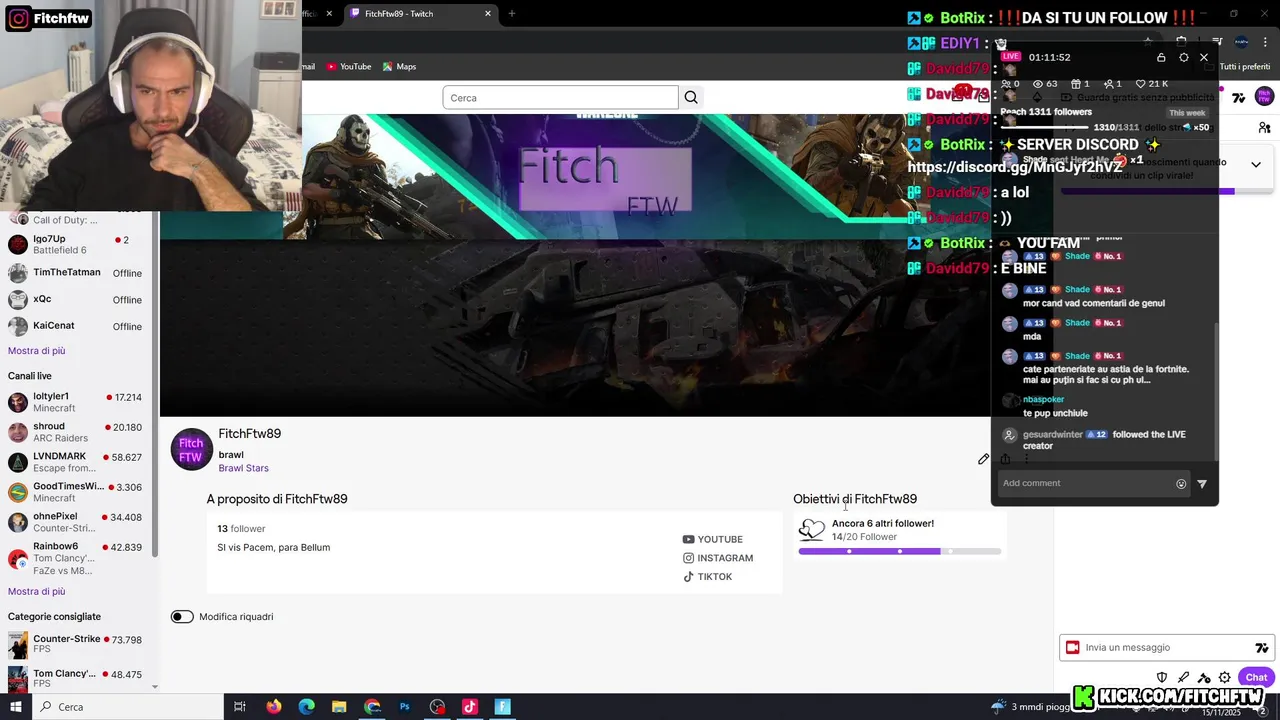
Task: Expand followed channels with first Mostra di più
Action: [x=37, y=351]
